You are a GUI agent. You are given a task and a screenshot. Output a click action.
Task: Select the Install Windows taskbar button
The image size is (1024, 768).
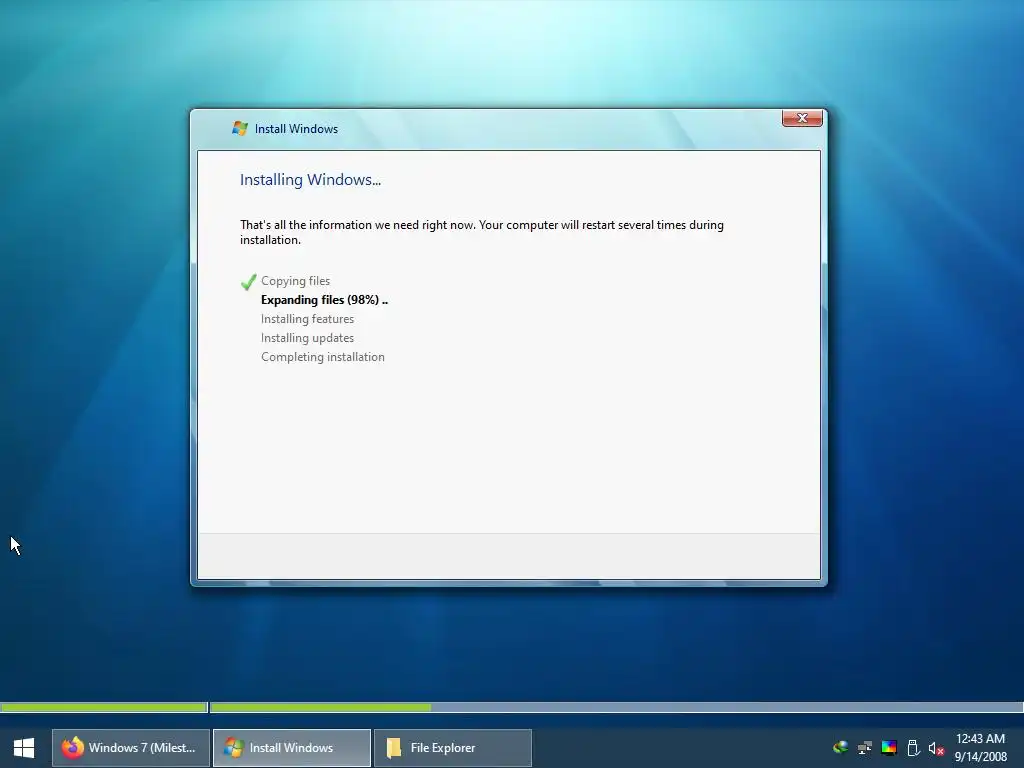[292, 748]
